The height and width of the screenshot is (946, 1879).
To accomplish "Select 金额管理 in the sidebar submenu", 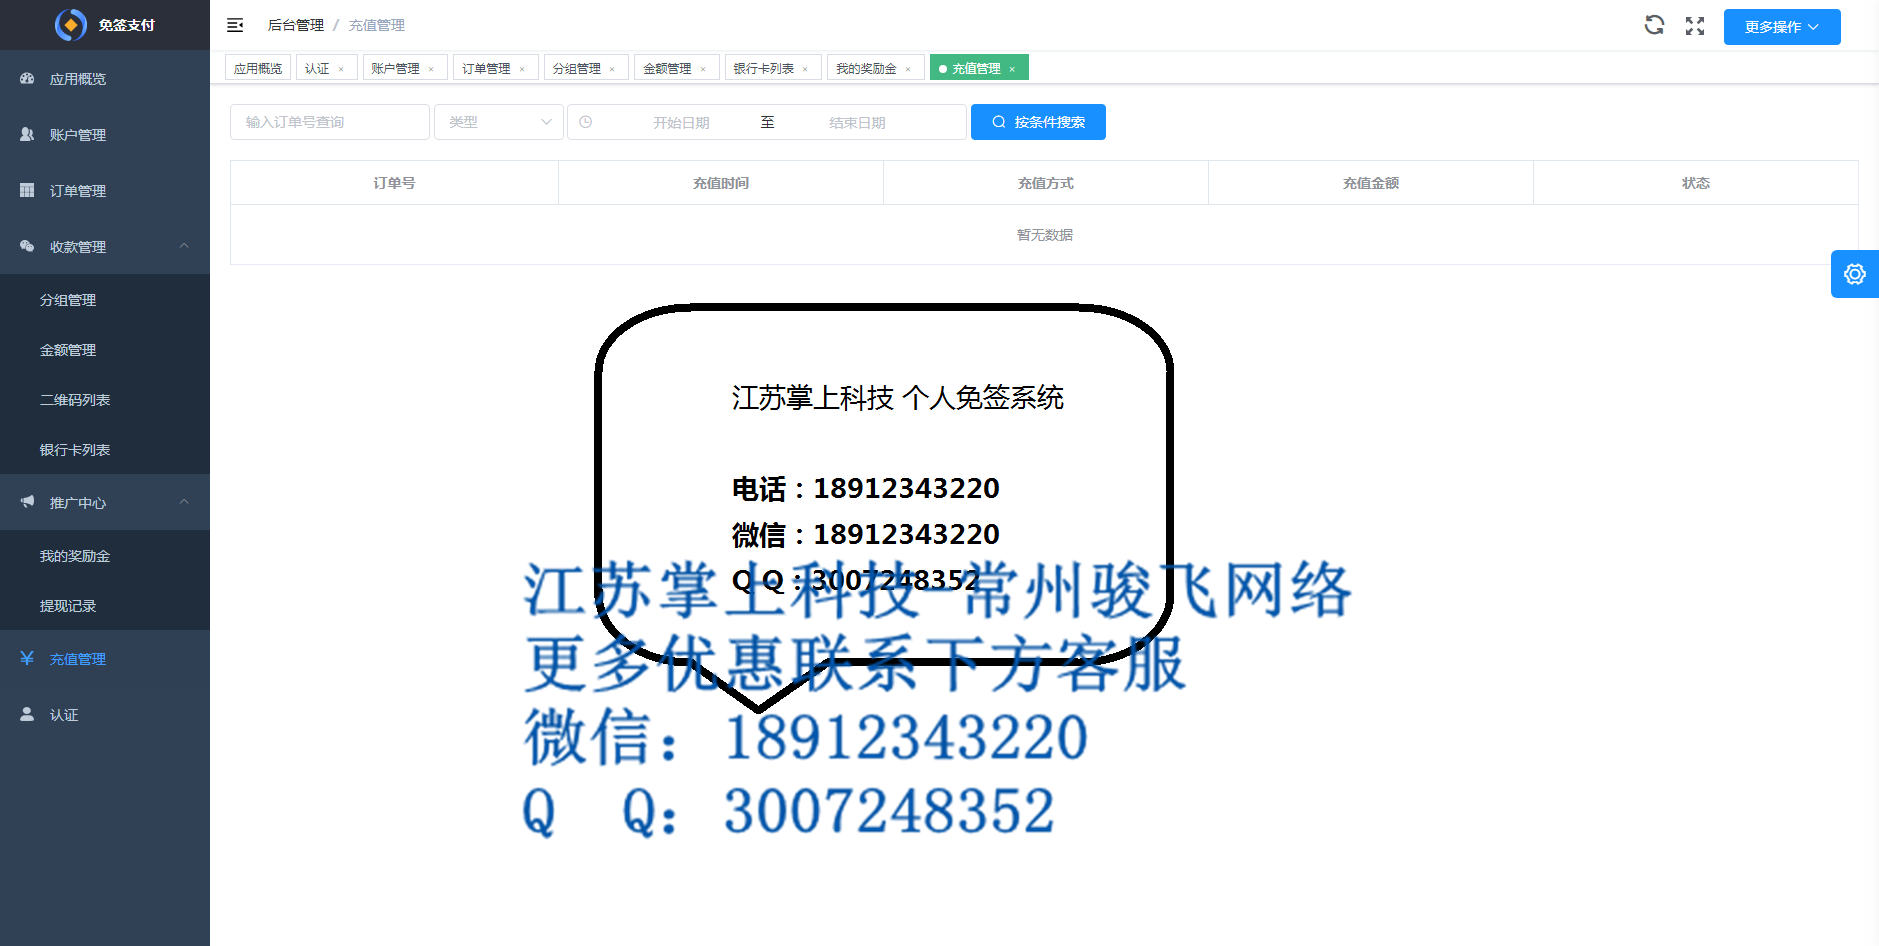I will (105, 349).
